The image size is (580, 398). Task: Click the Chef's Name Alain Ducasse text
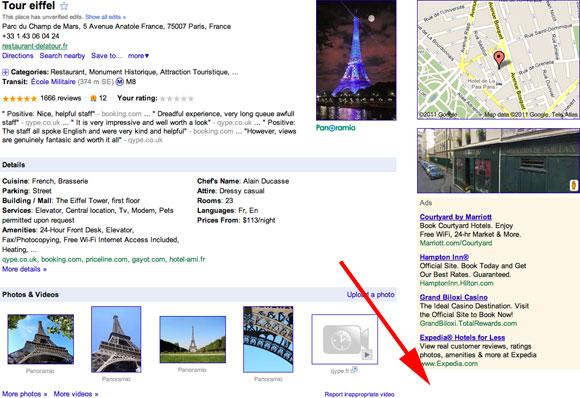[243, 181]
